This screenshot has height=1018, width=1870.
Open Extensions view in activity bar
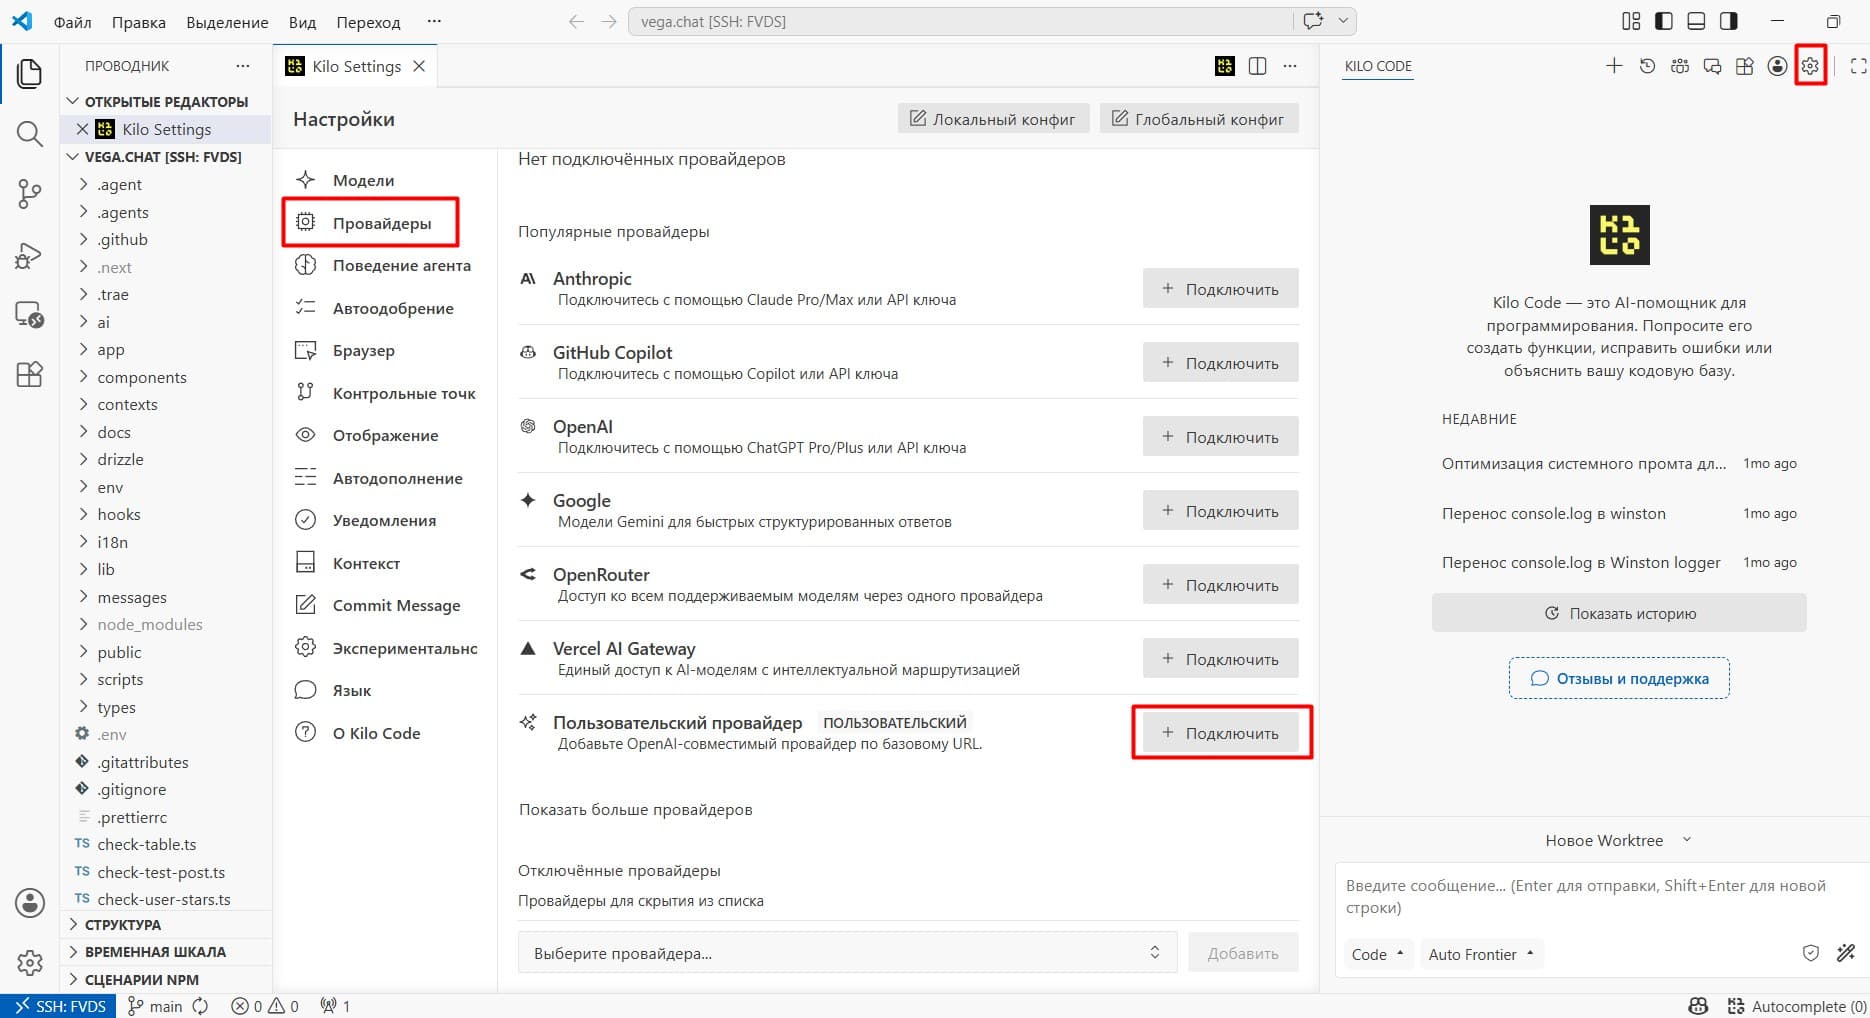click(x=30, y=375)
